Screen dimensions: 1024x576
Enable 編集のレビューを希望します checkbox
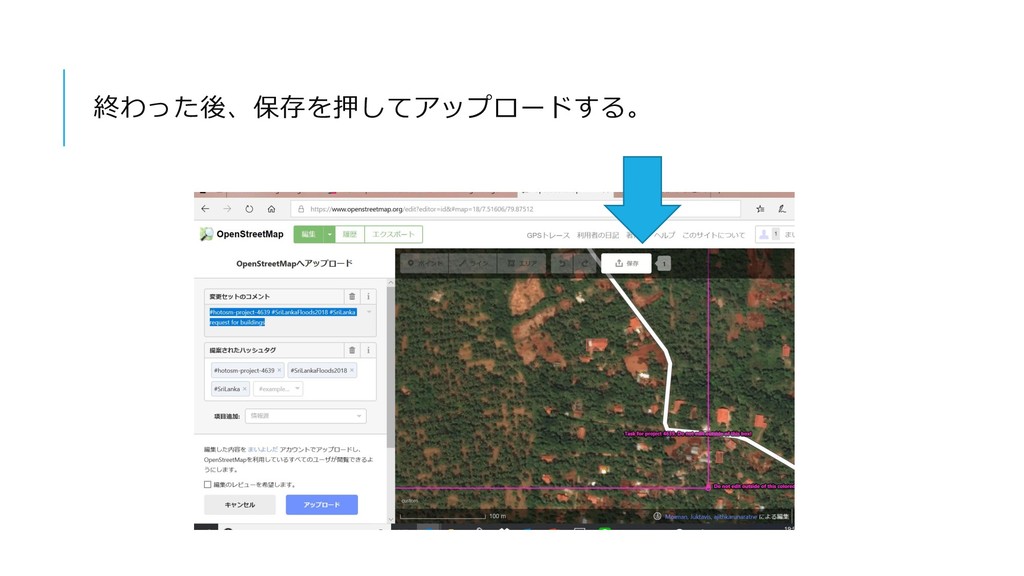pyautogui.click(x=208, y=485)
